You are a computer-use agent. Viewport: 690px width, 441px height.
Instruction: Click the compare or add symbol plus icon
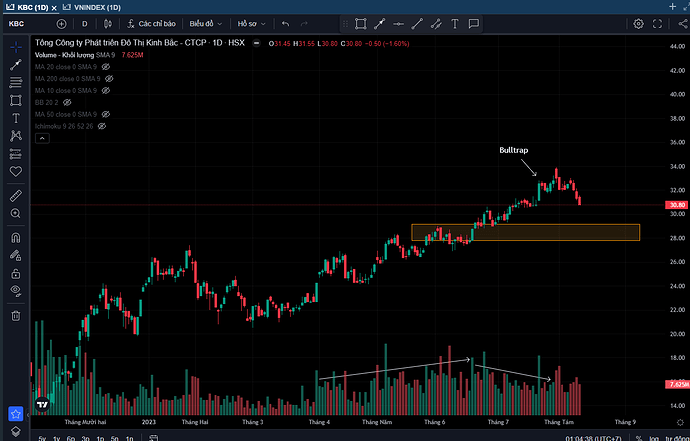click(62, 24)
